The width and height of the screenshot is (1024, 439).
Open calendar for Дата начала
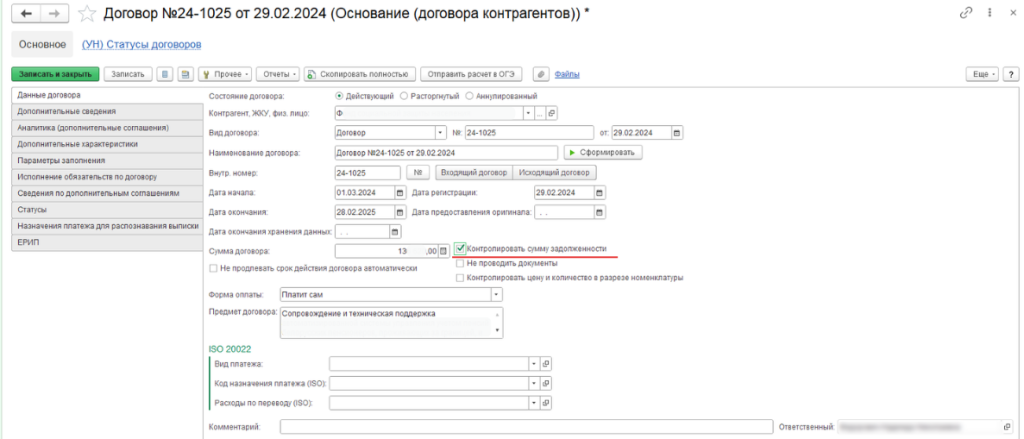click(x=400, y=193)
